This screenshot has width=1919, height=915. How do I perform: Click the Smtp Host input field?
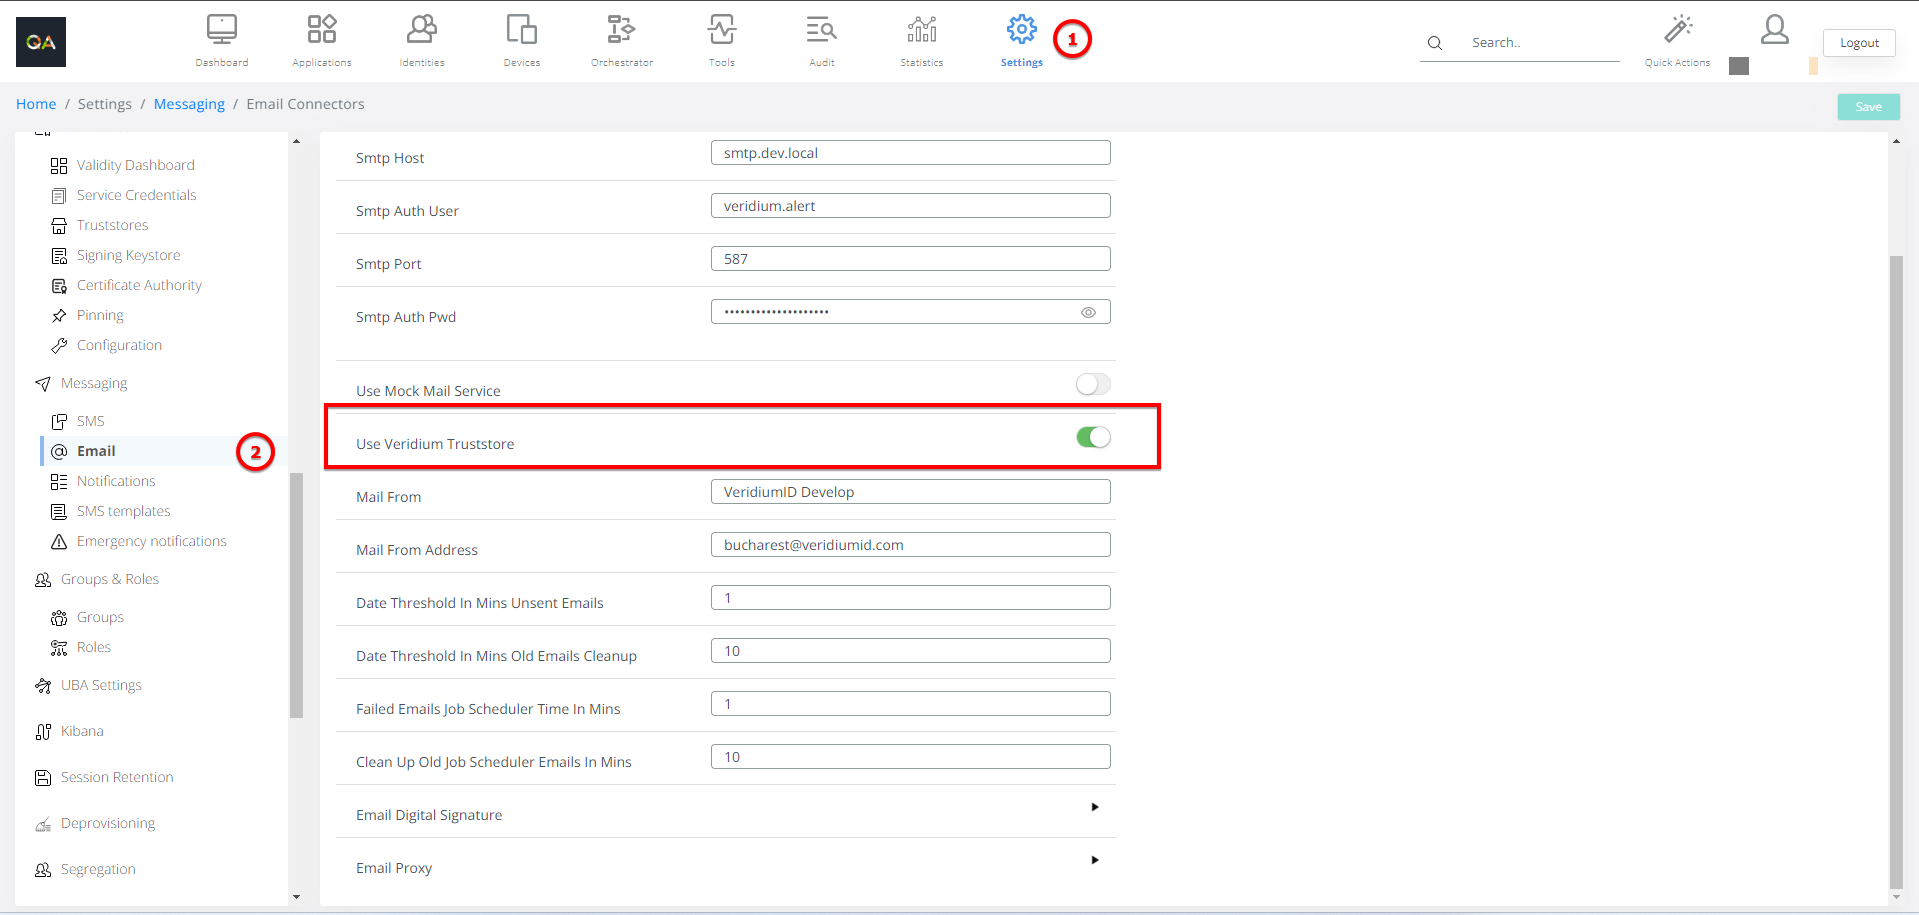(x=910, y=153)
